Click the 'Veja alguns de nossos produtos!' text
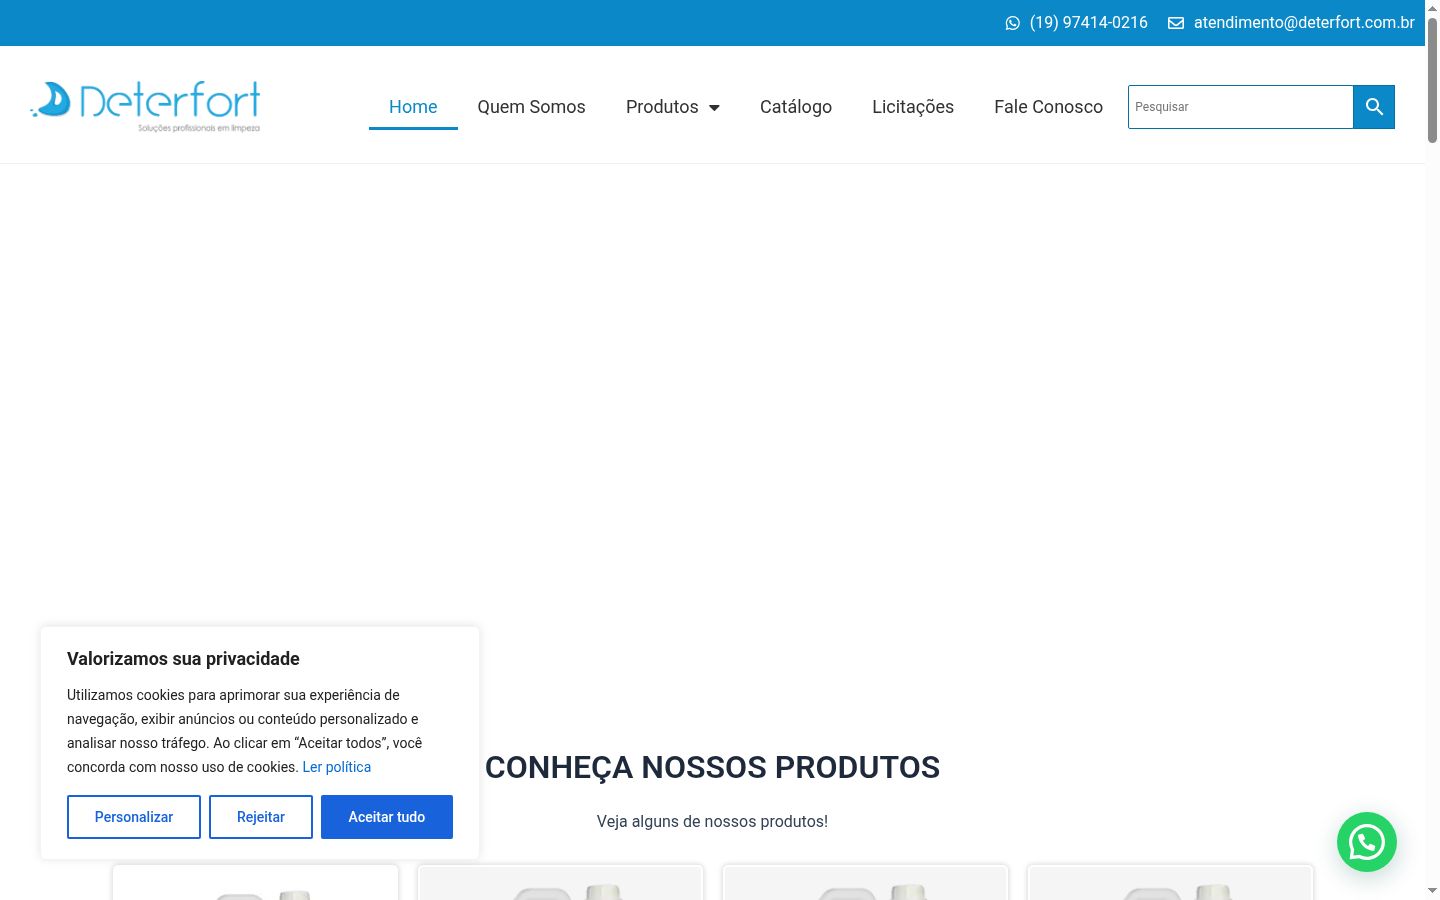The height and width of the screenshot is (900, 1440). (712, 821)
